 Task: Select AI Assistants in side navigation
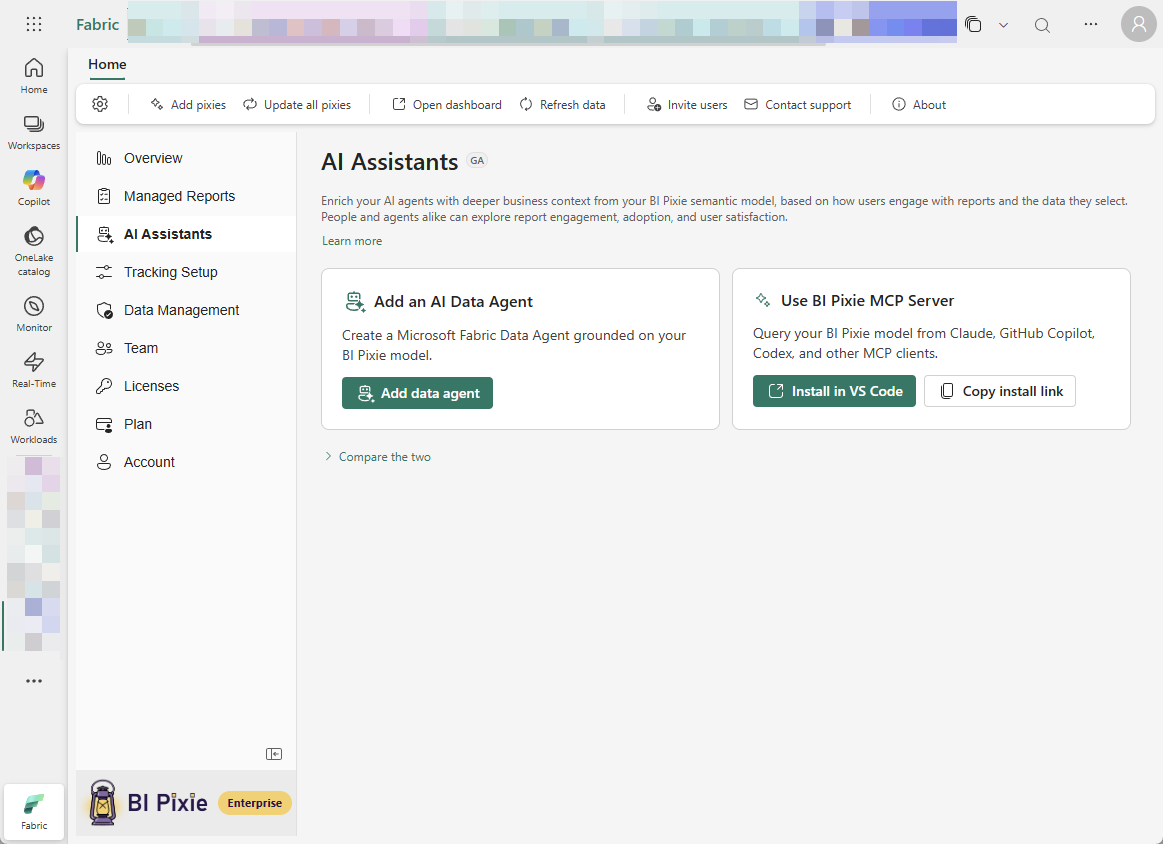(186, 234)
